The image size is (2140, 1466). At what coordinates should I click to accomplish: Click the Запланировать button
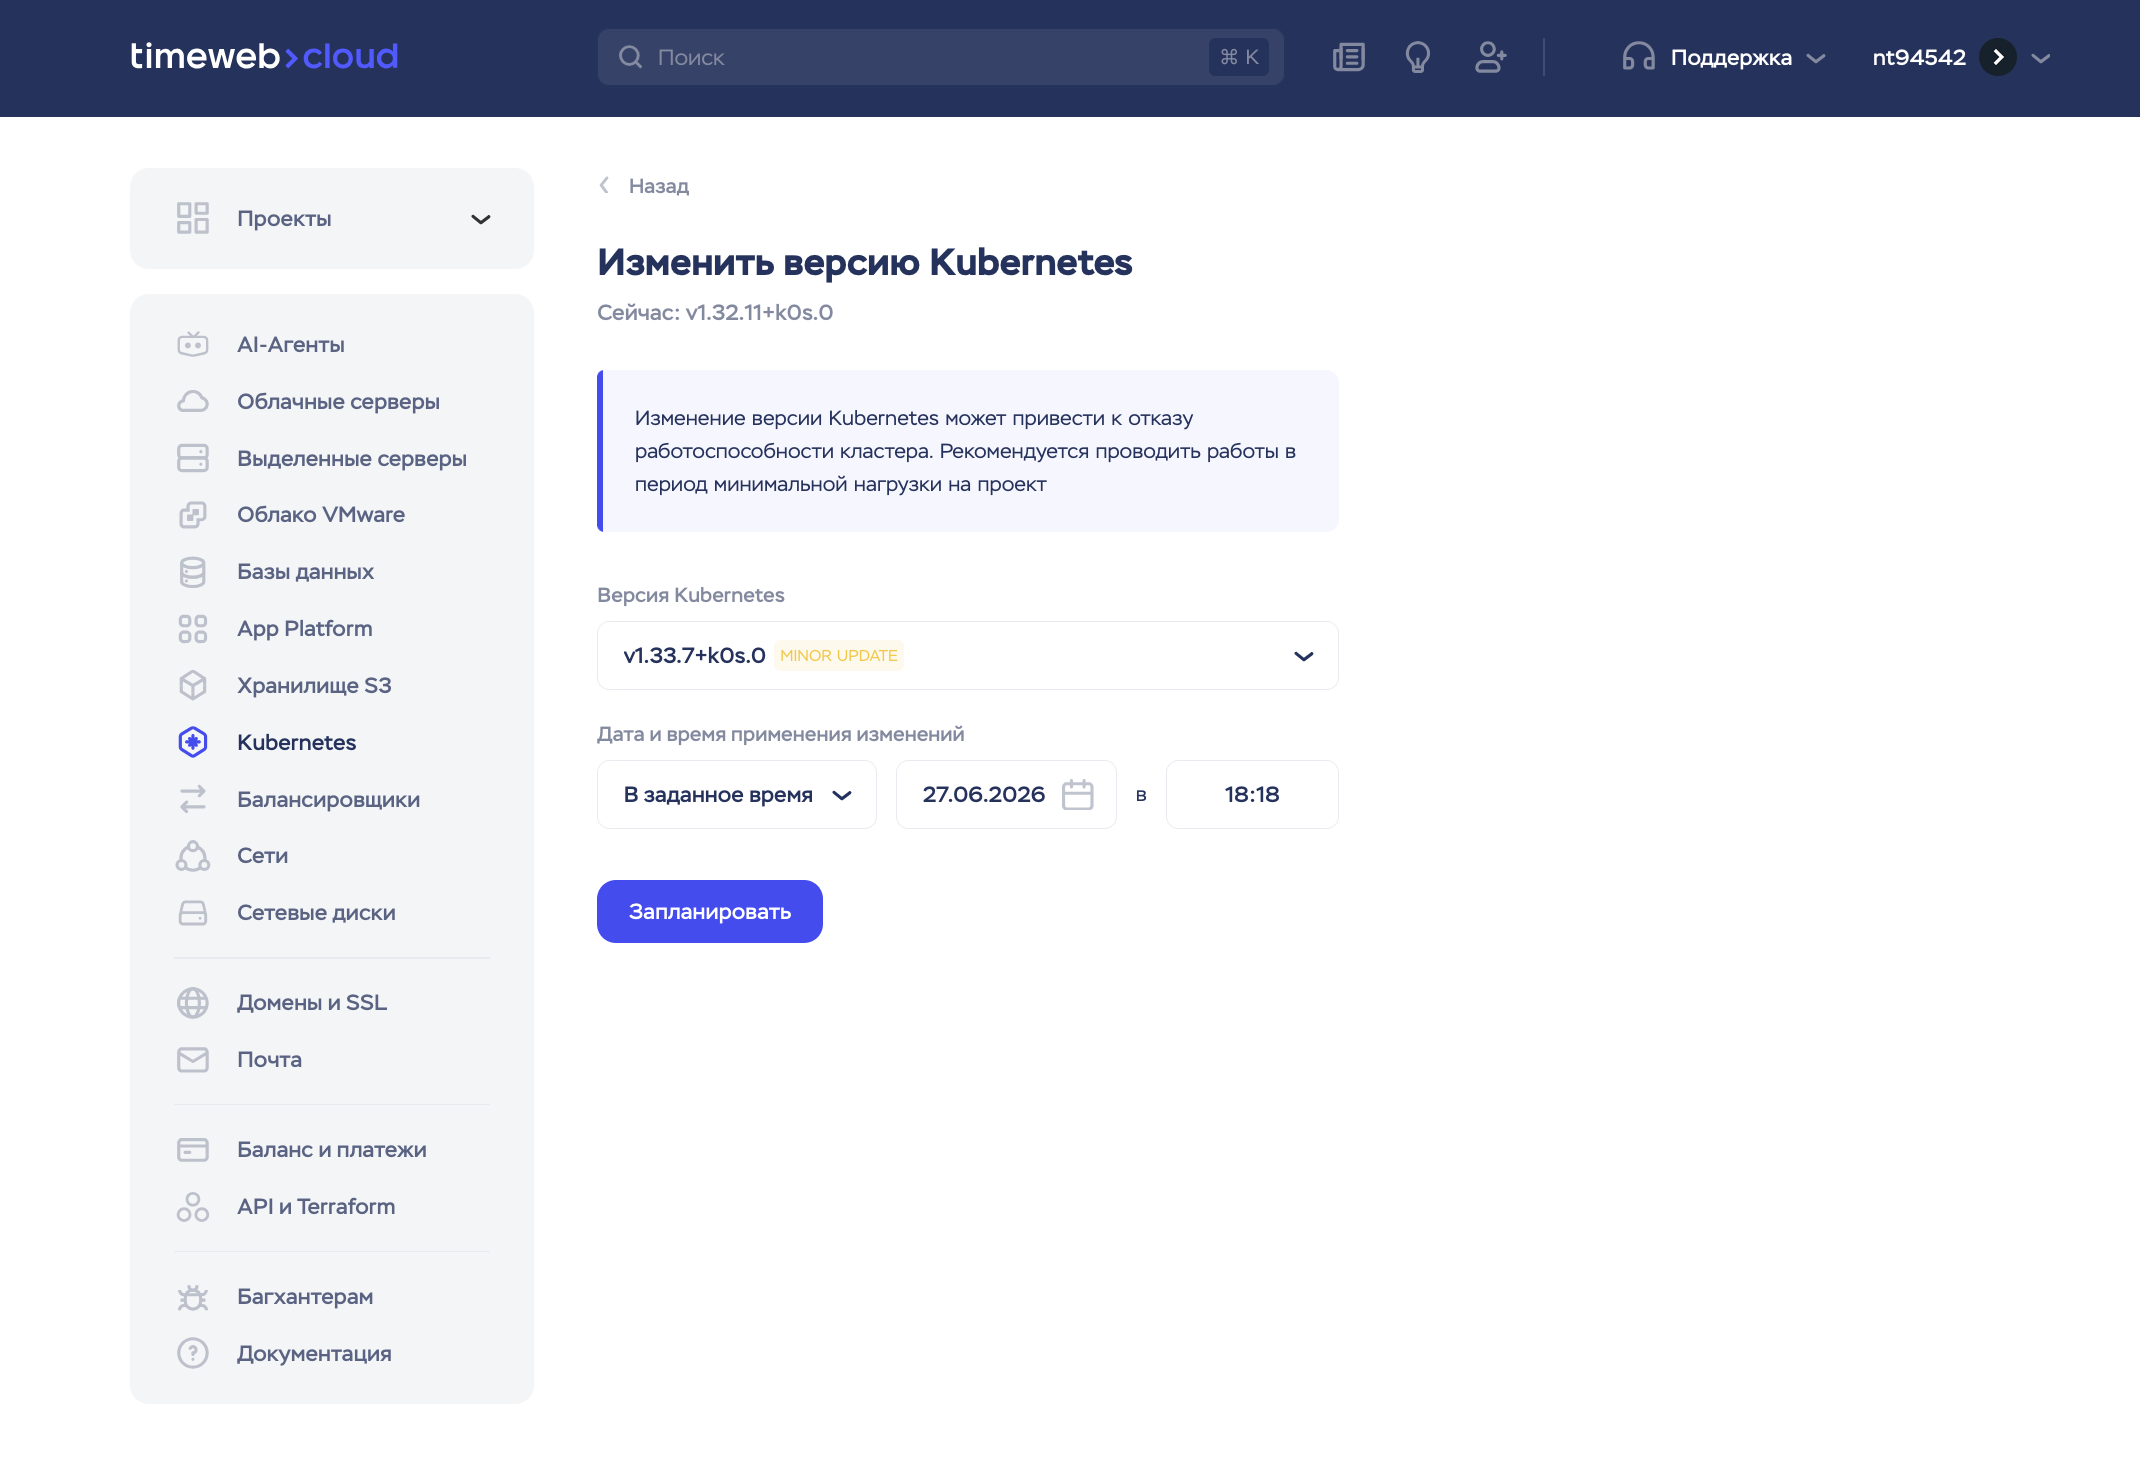click(709, 912)
